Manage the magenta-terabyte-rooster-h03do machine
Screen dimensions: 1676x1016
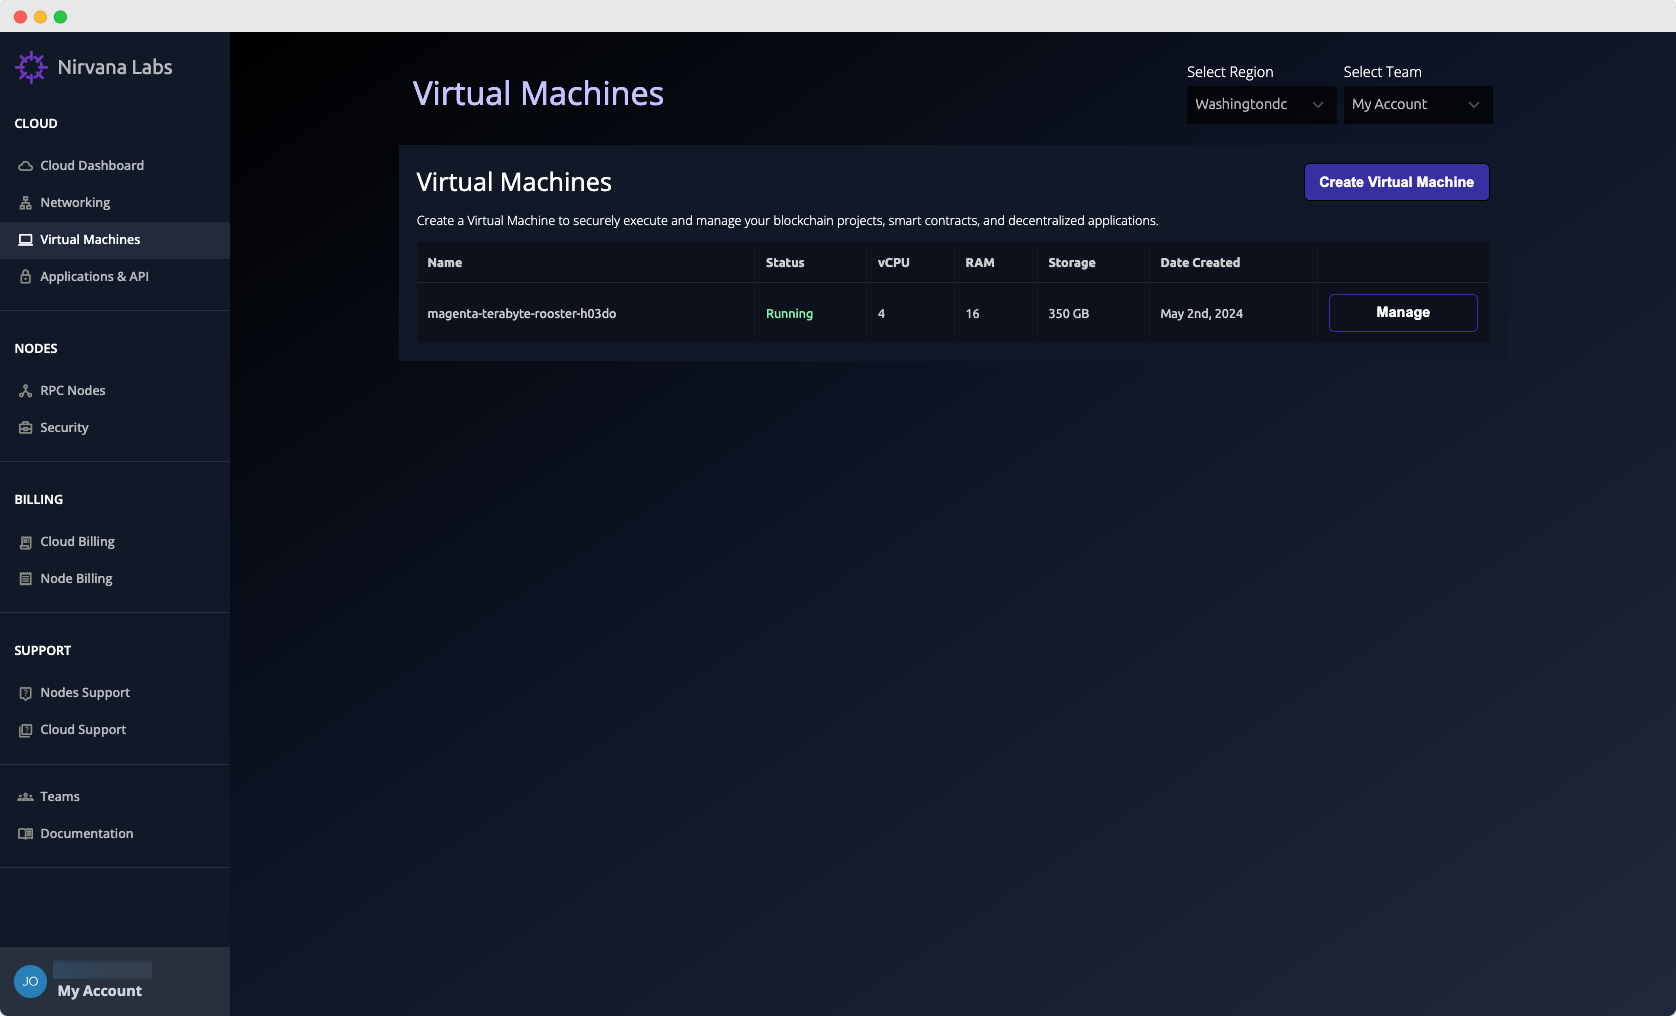point(1402,313)
